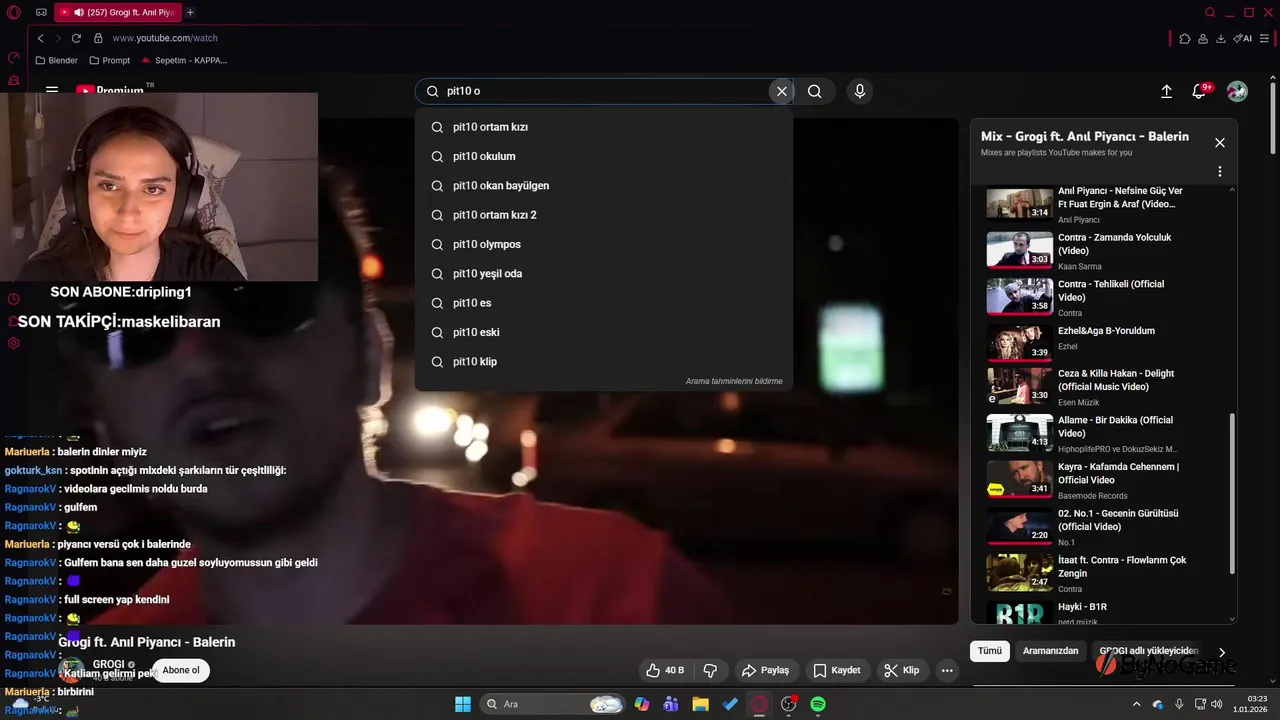1280x720 pixels.
Task: Select suggestion 'pit10 ortam kızı'
Action: [x=604, y=127]
